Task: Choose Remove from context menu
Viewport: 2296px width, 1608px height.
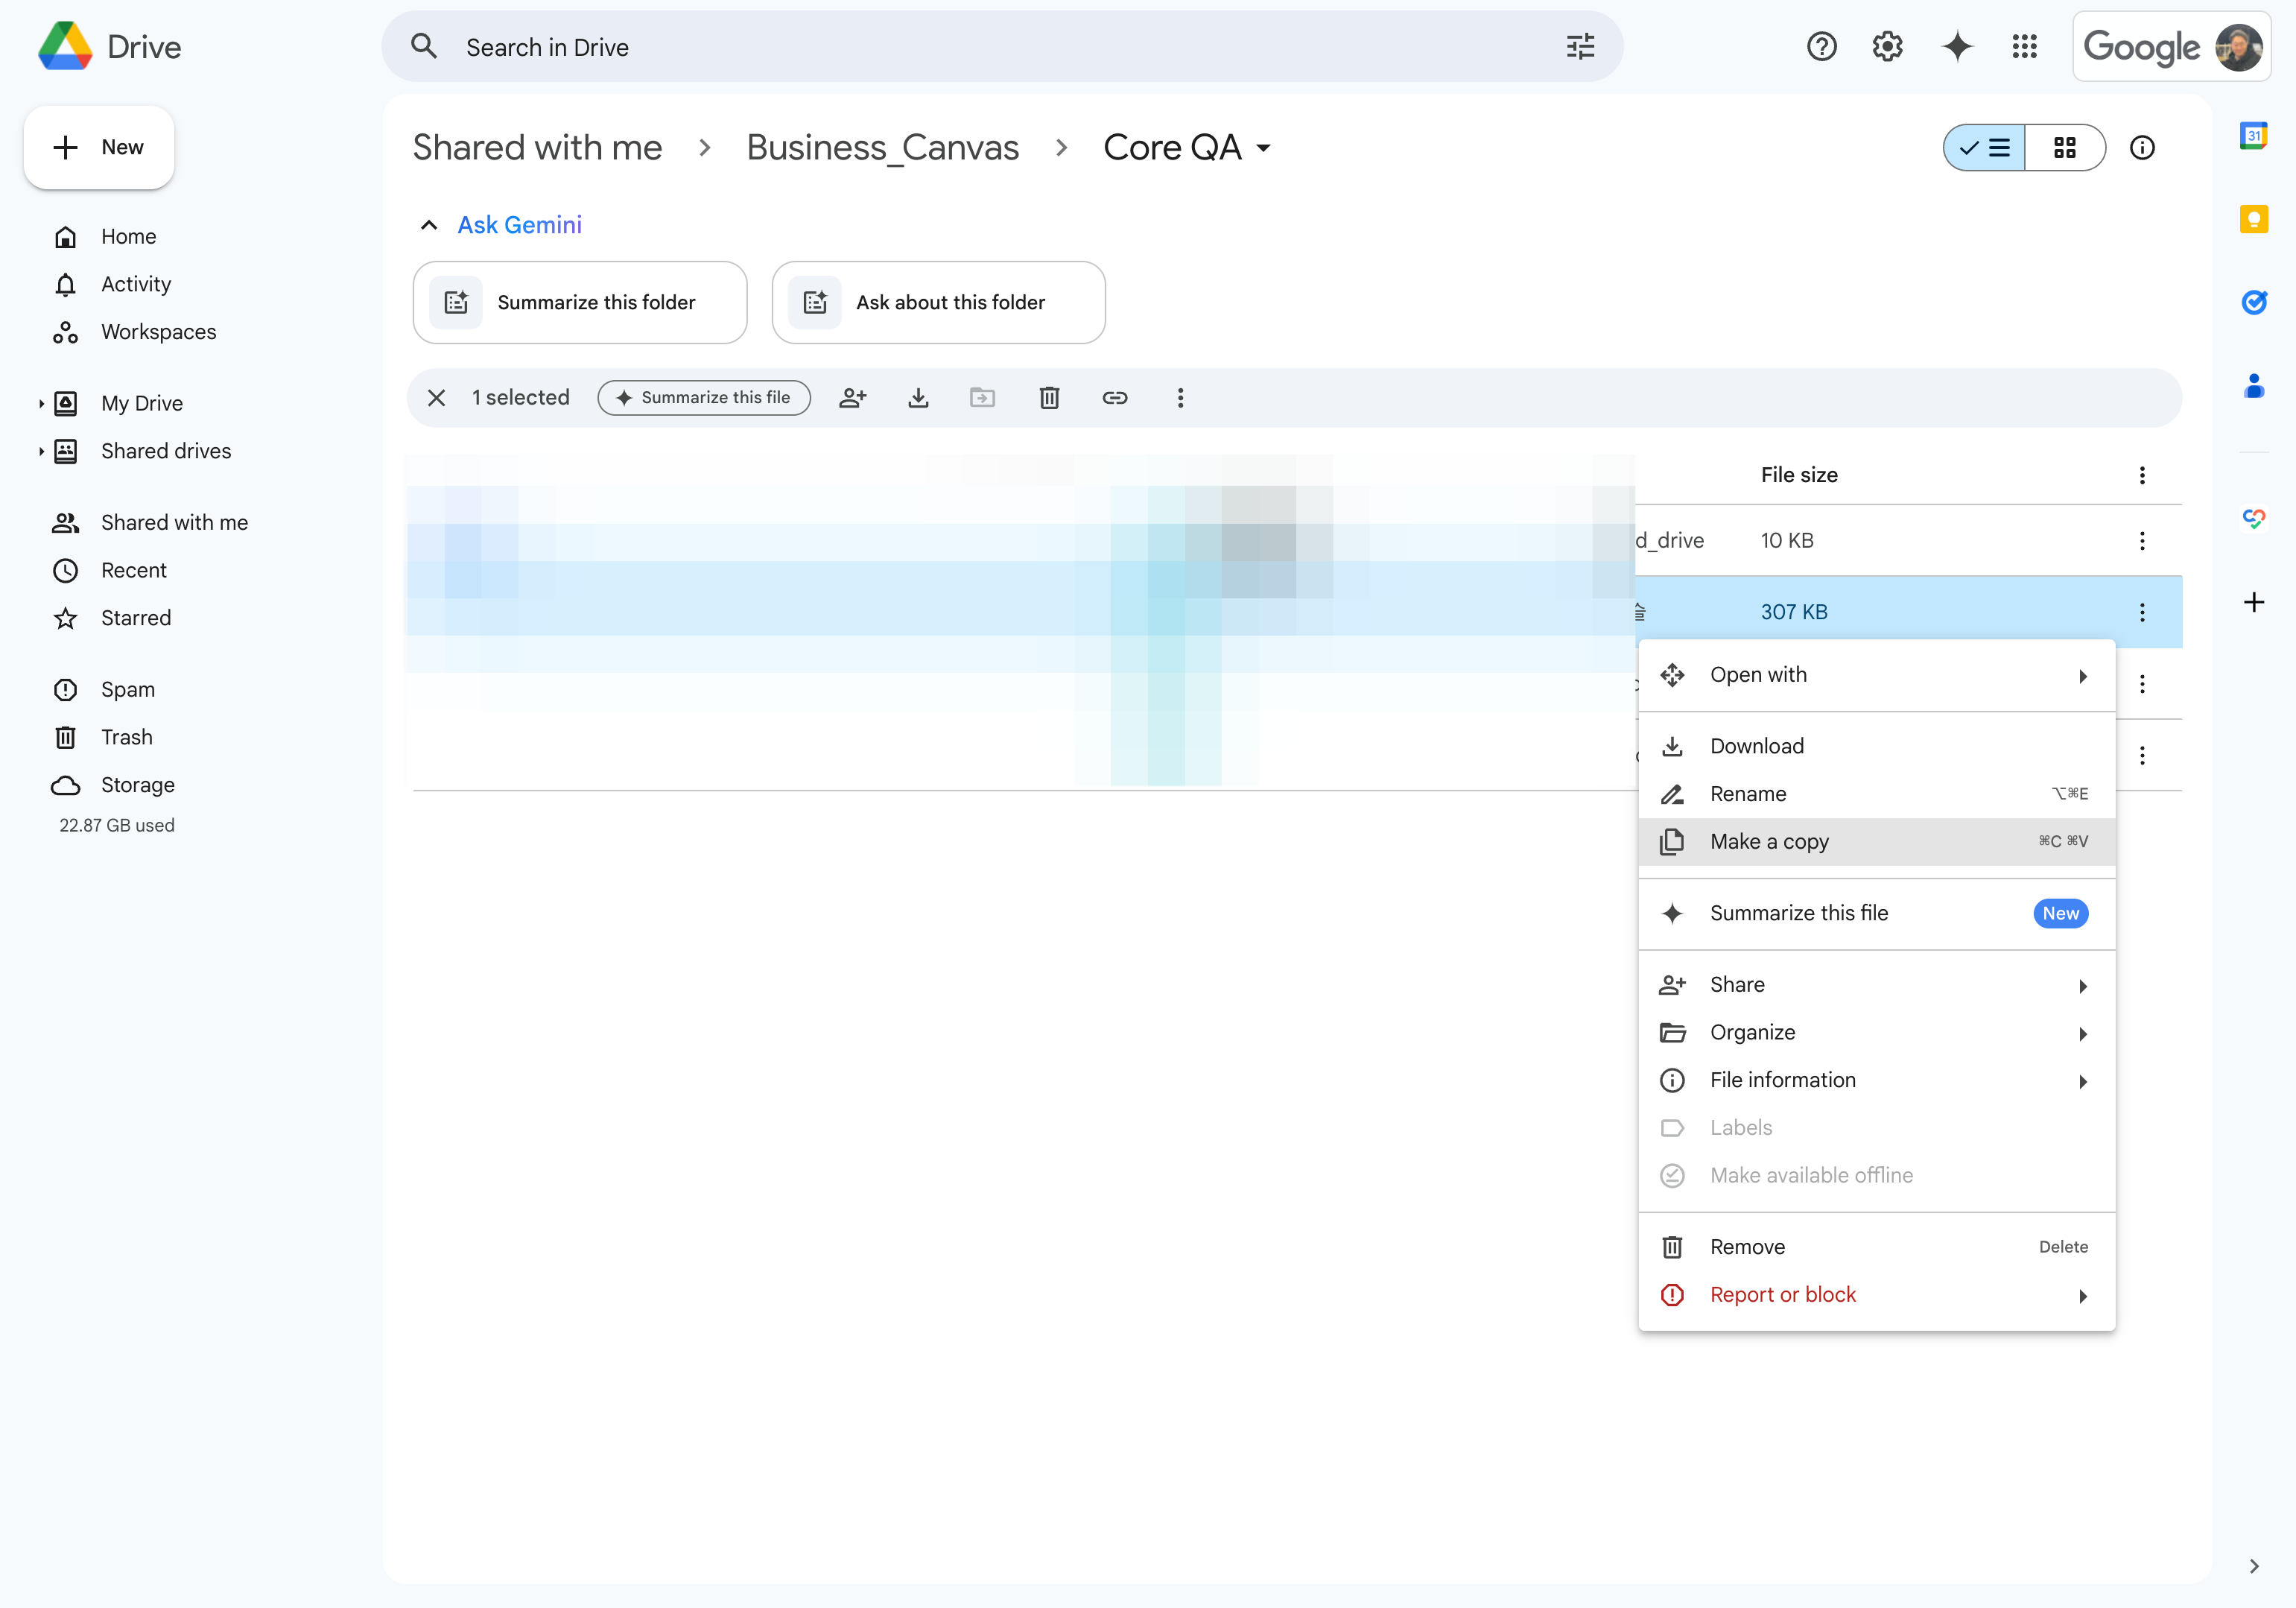Action: pyautogui.click(x=1876, y=1247)
